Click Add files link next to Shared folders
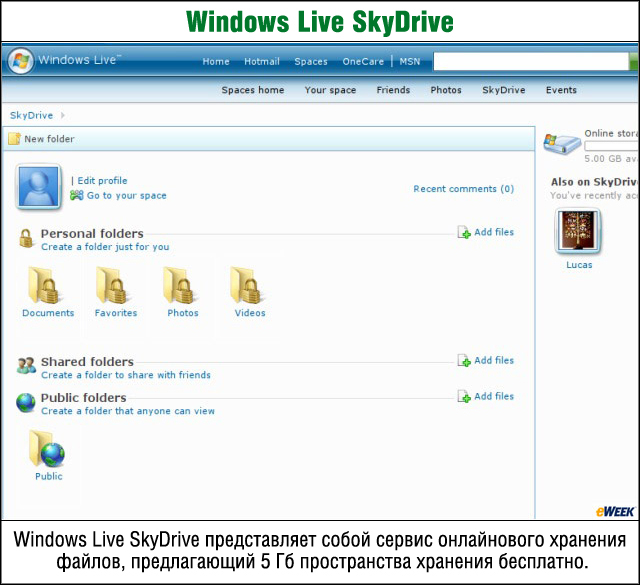Image resolution: width=640 pixels, height=585 pixels. [494, 360]
